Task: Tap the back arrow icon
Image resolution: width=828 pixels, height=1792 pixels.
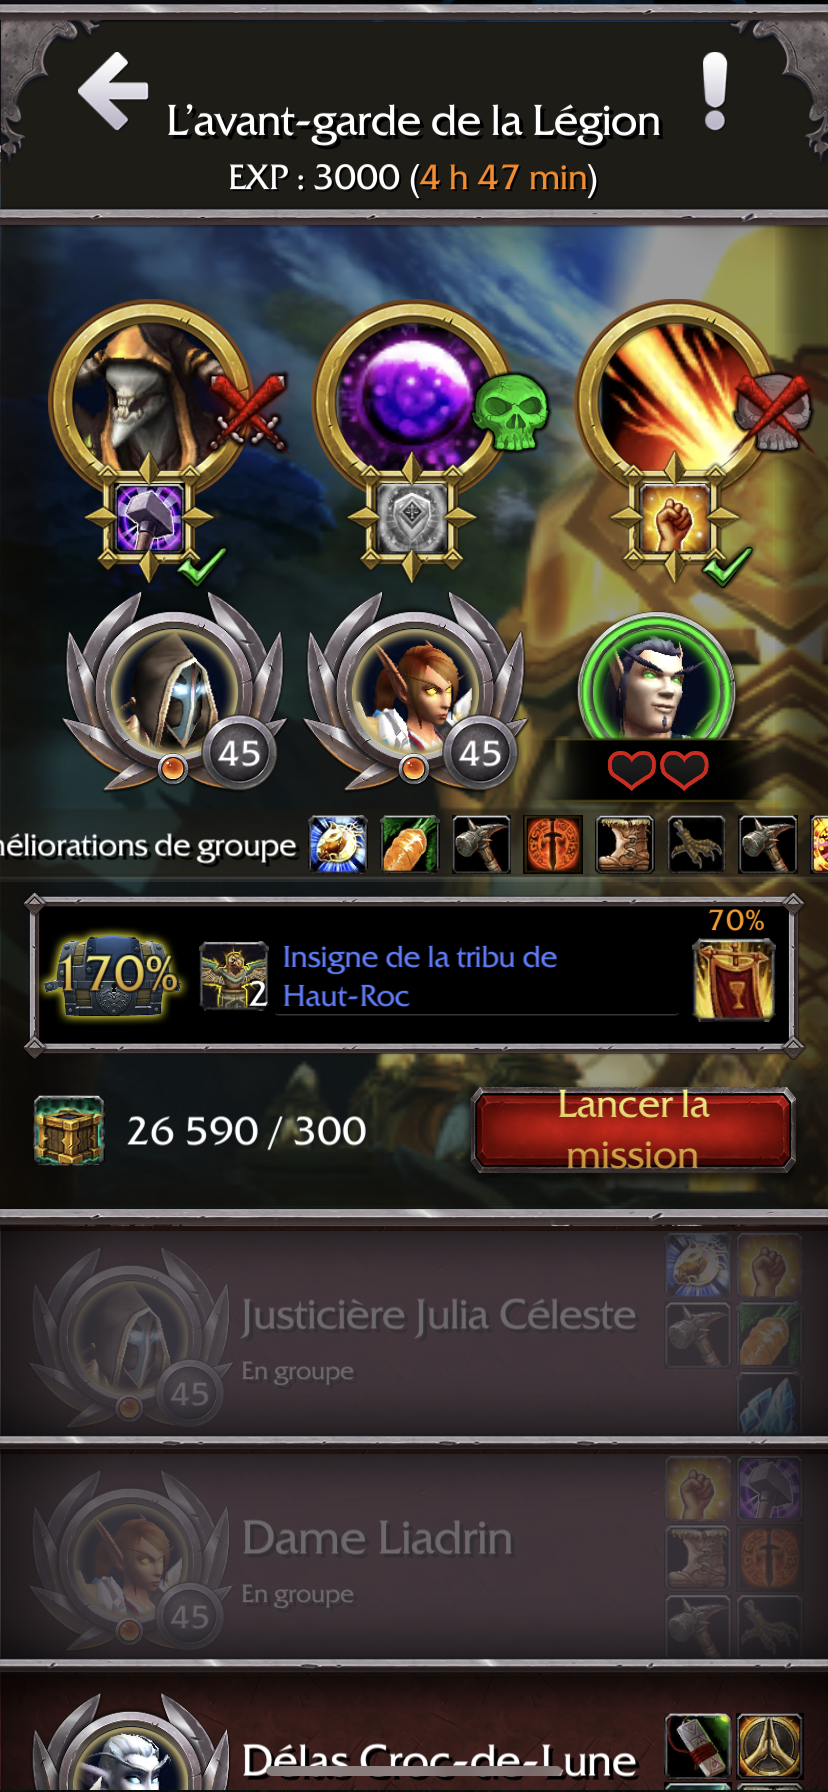Action: click(x=113, y=91)
